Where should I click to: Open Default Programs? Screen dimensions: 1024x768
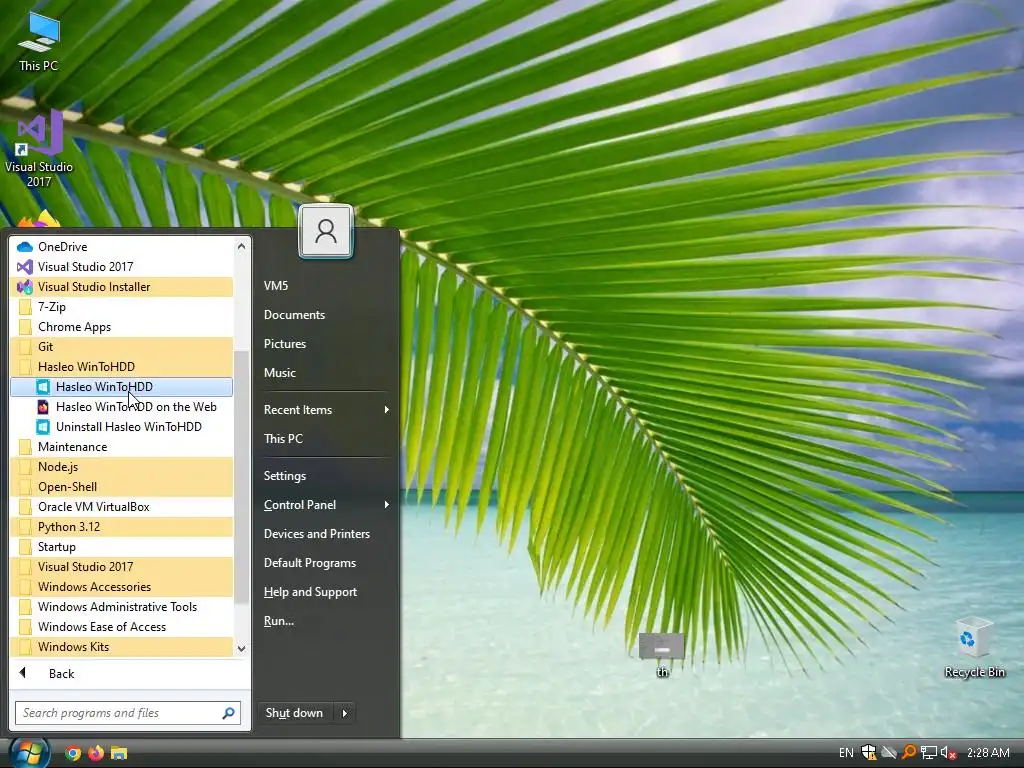click(326, 563)
